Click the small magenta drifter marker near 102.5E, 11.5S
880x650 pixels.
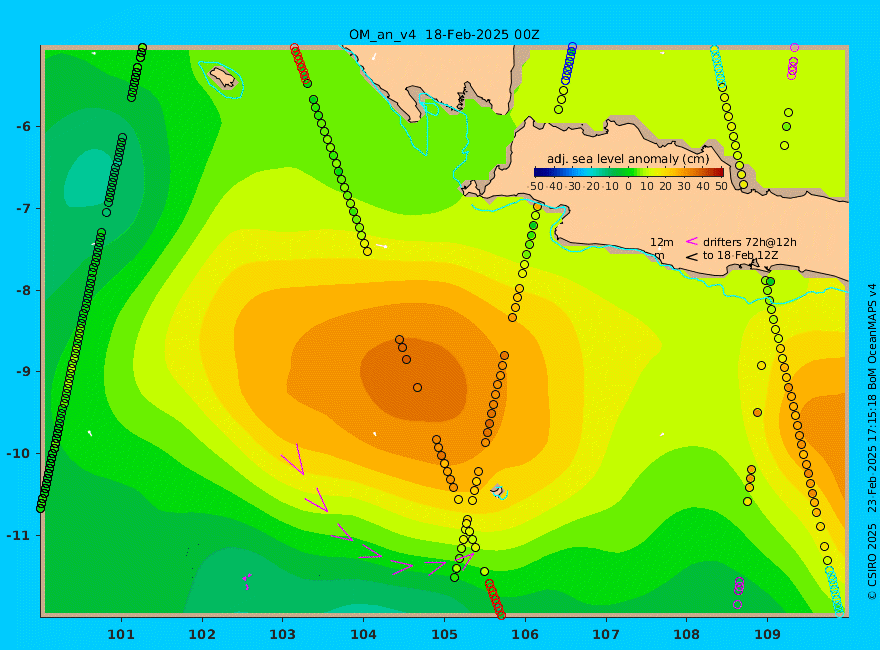tap(246, 580)
